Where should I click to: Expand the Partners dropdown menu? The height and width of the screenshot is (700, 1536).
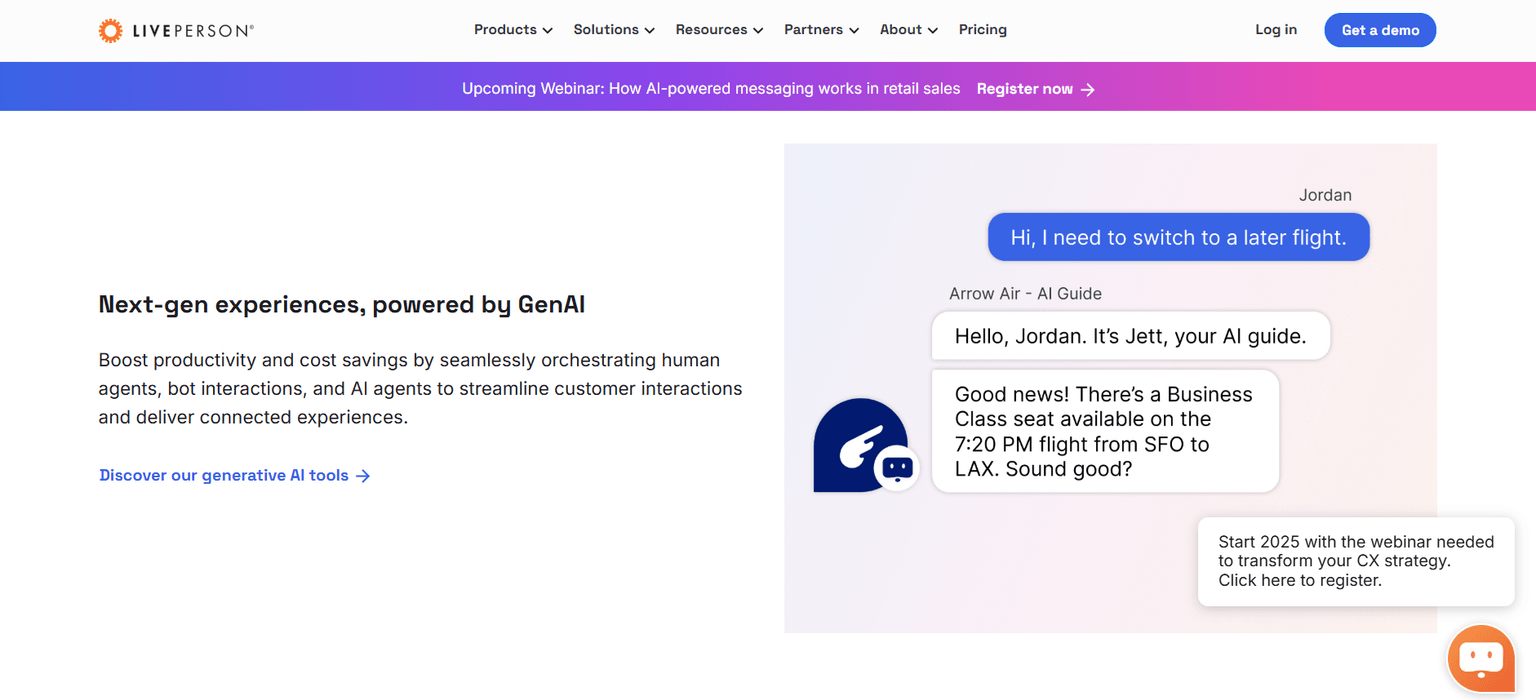click(821, 30)
